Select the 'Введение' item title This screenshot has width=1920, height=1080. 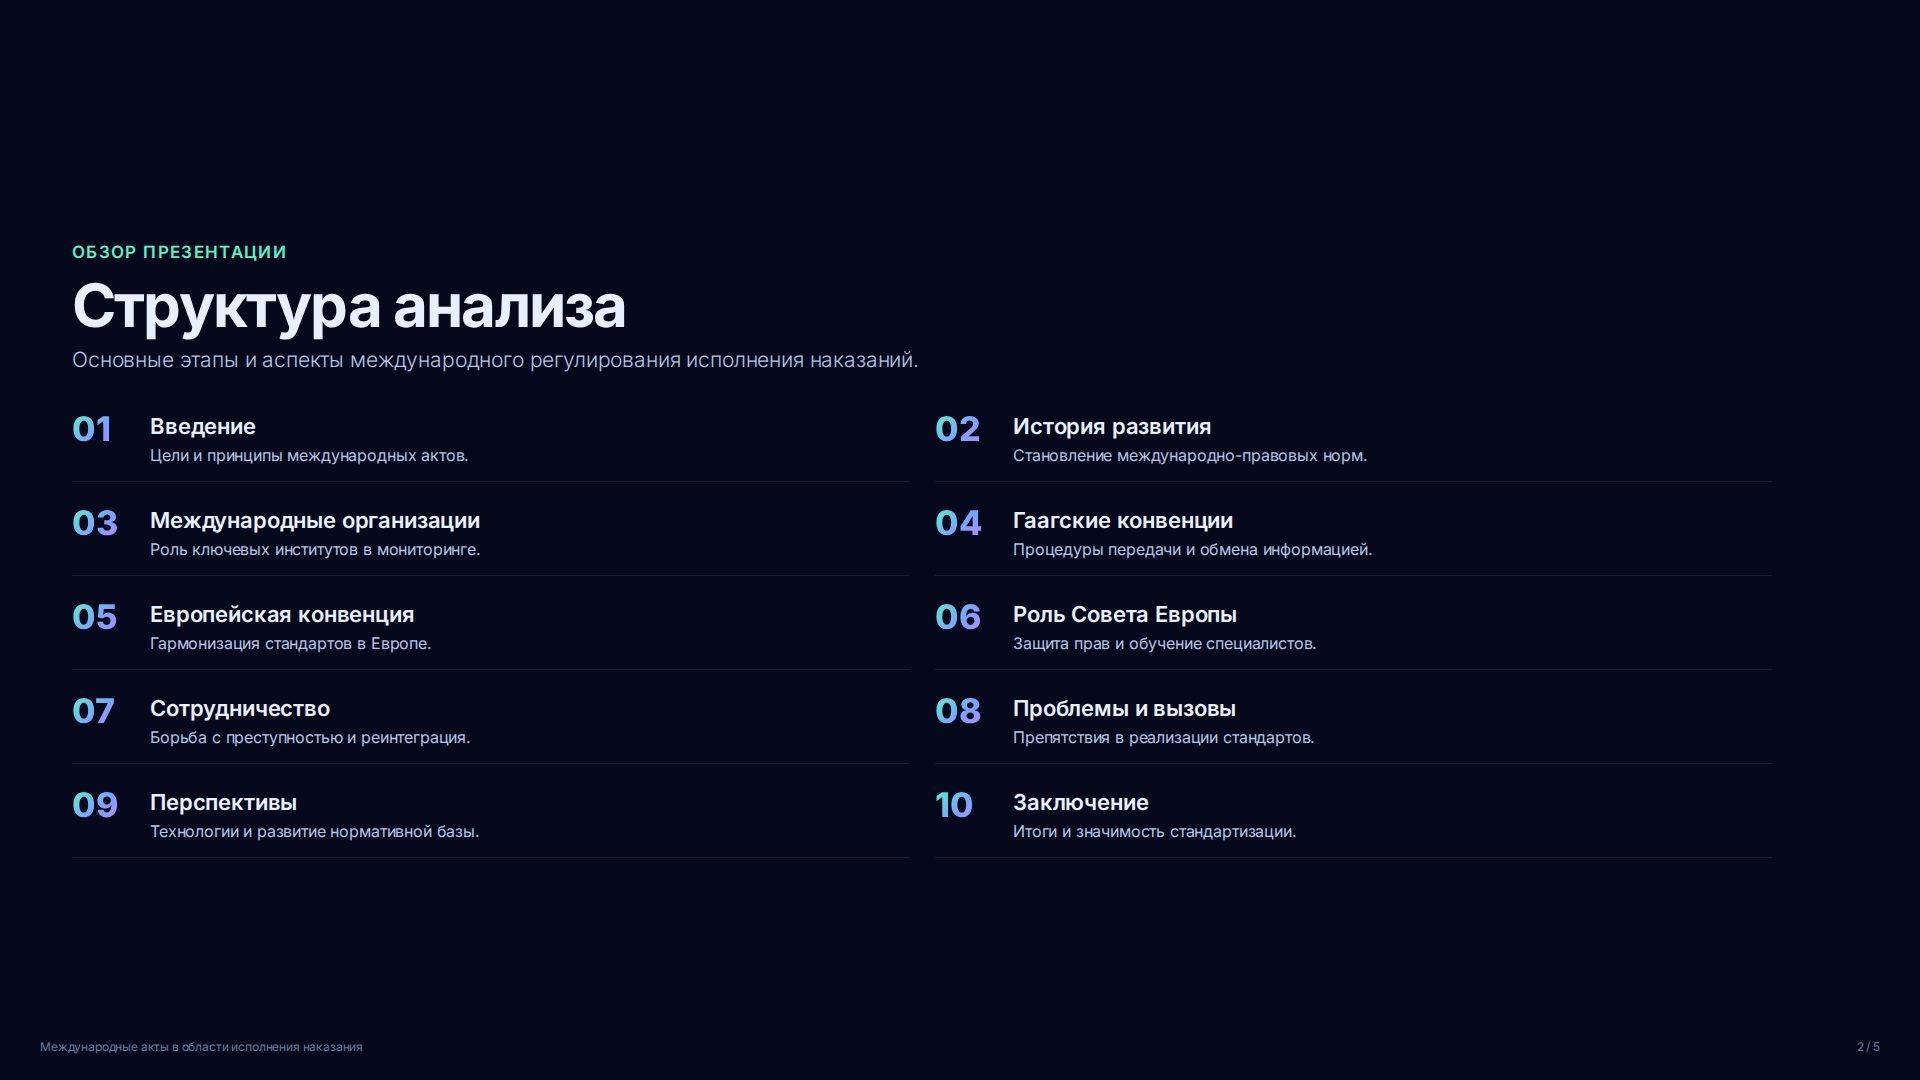(x=203, y=427)
